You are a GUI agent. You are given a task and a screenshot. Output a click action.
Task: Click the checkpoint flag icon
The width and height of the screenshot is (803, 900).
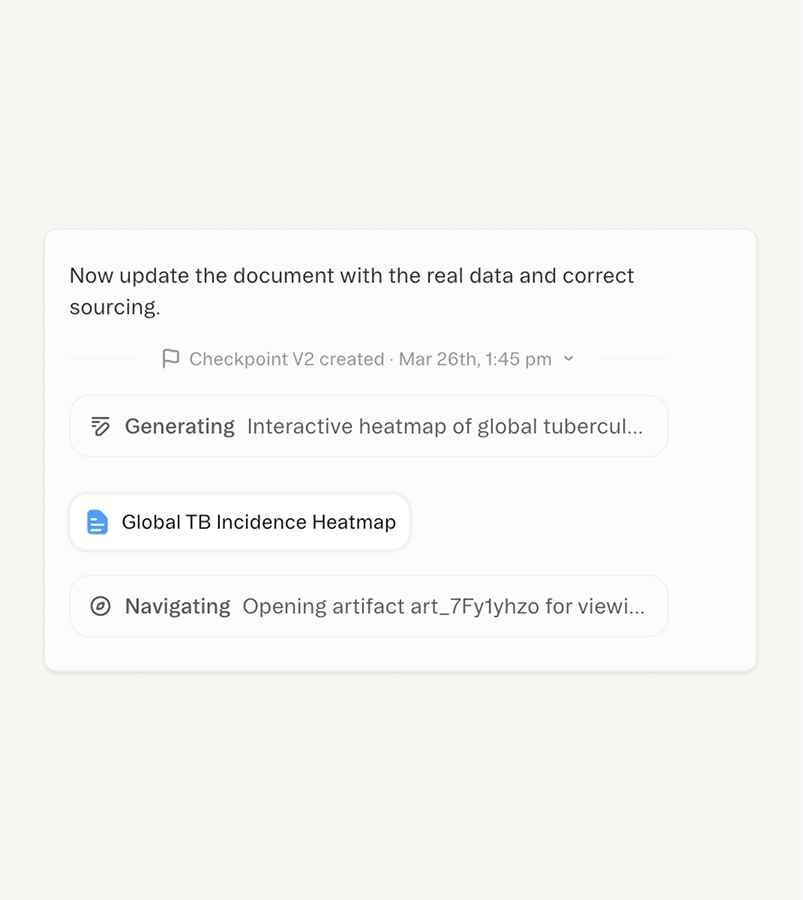click(171, 359)
